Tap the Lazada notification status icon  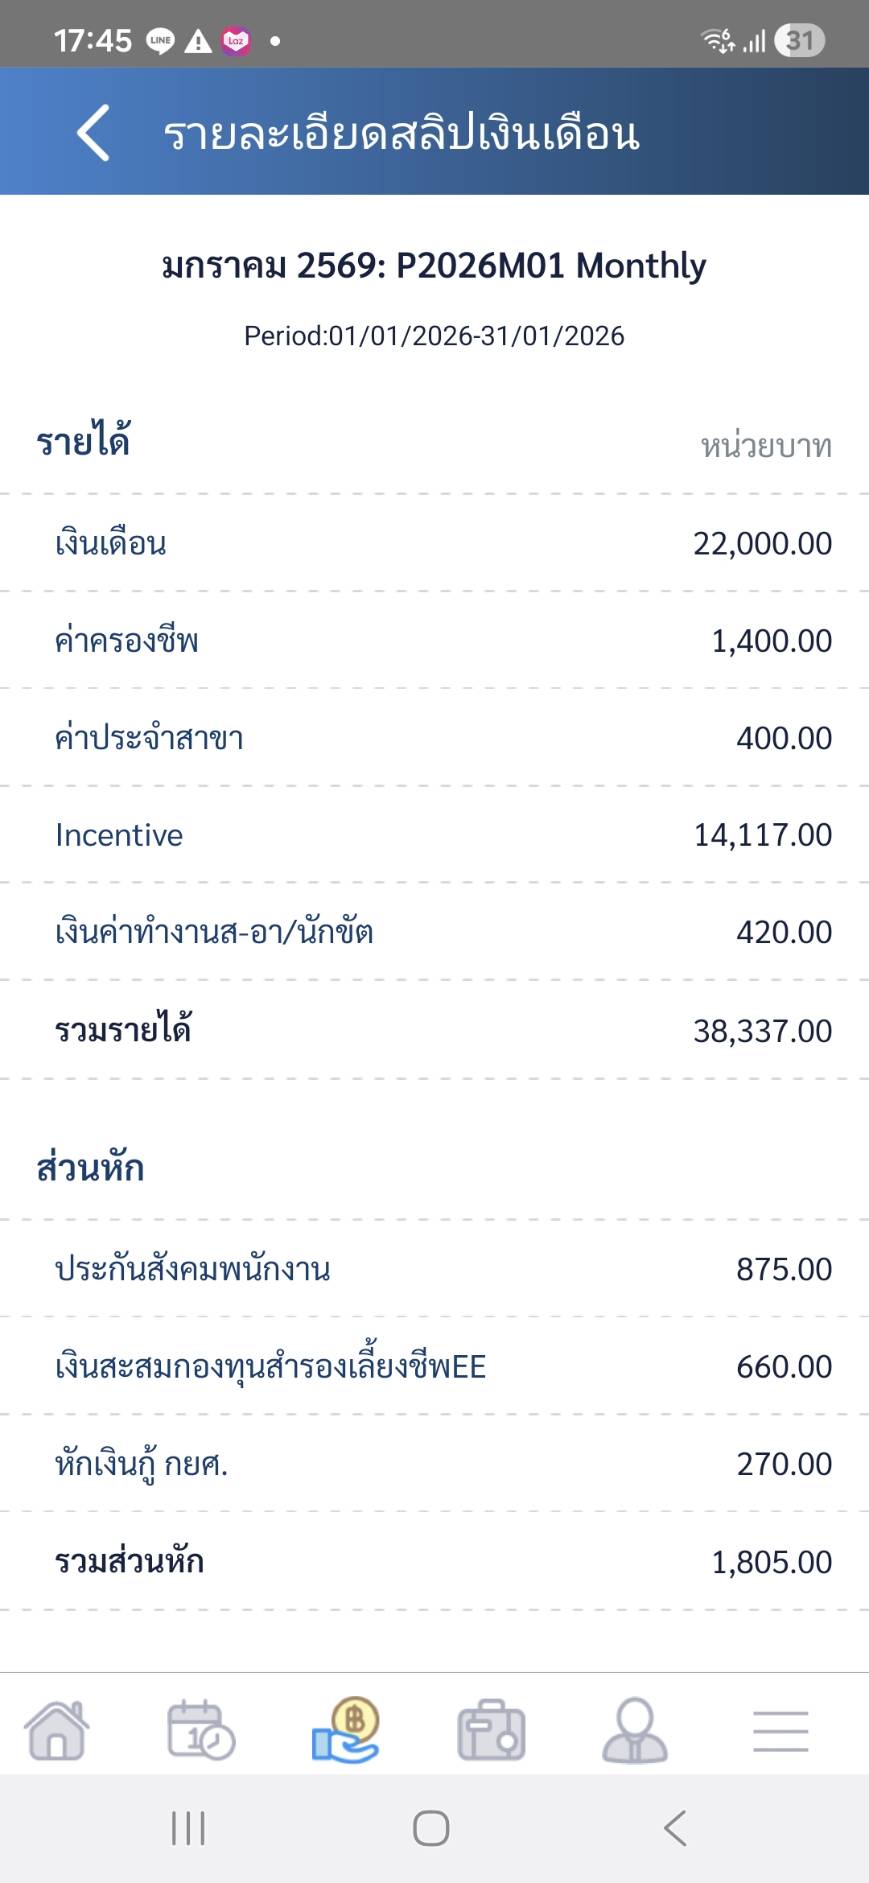(236, 41)
